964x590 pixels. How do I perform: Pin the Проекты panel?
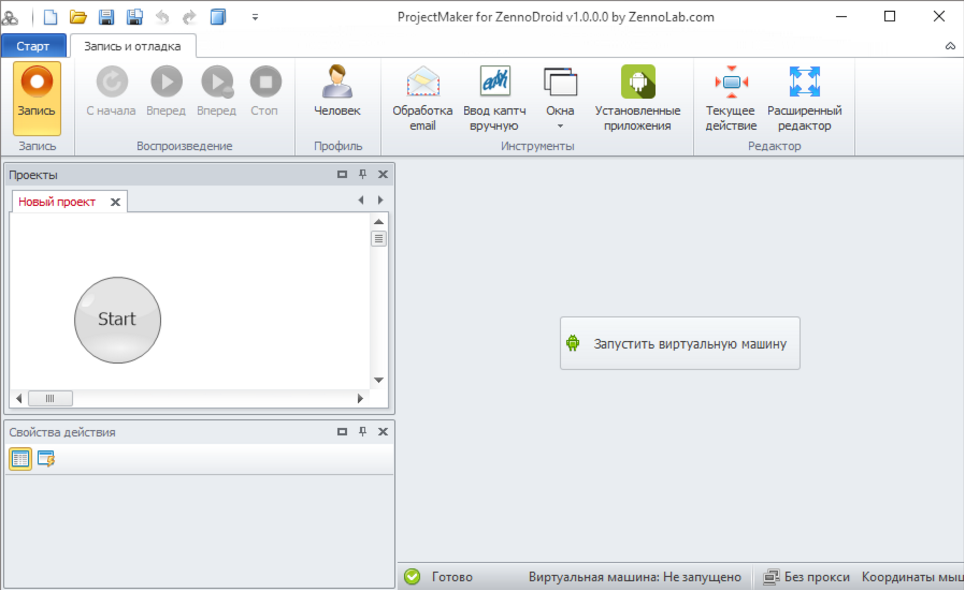363,175
